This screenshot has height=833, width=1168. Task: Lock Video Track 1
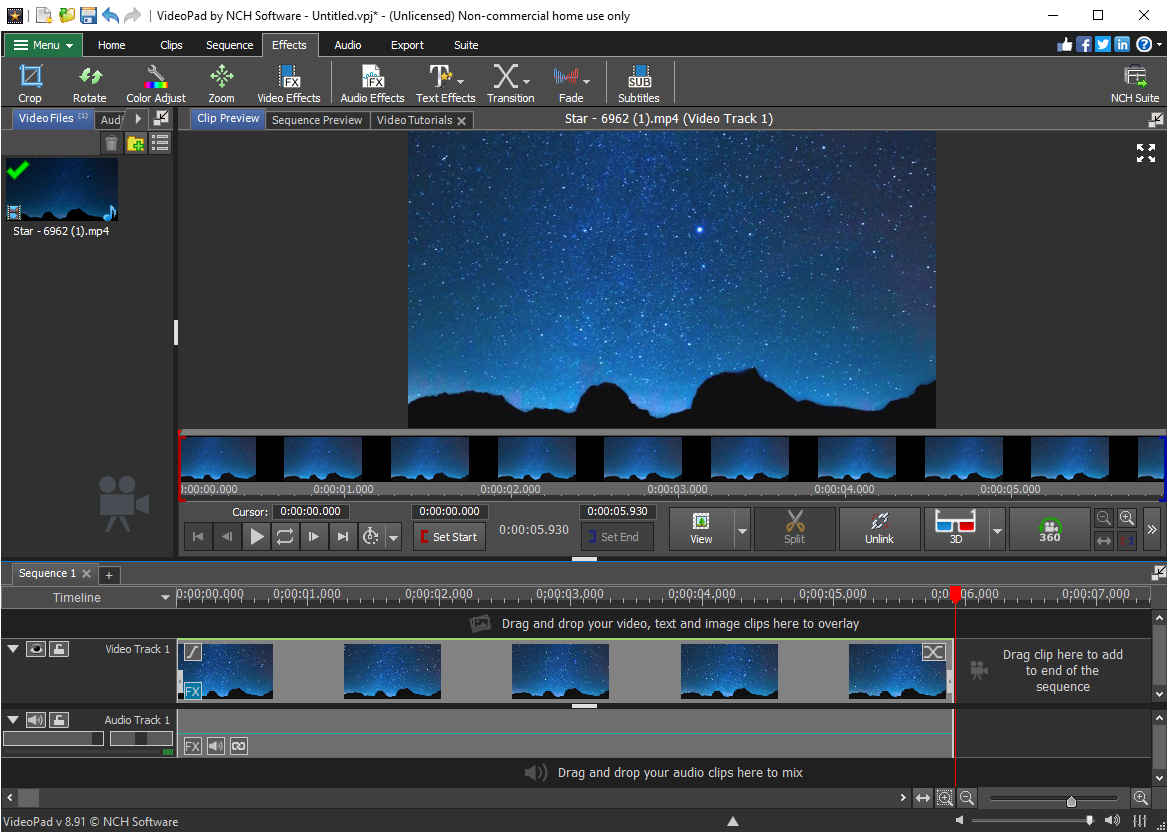pos(60,649)
